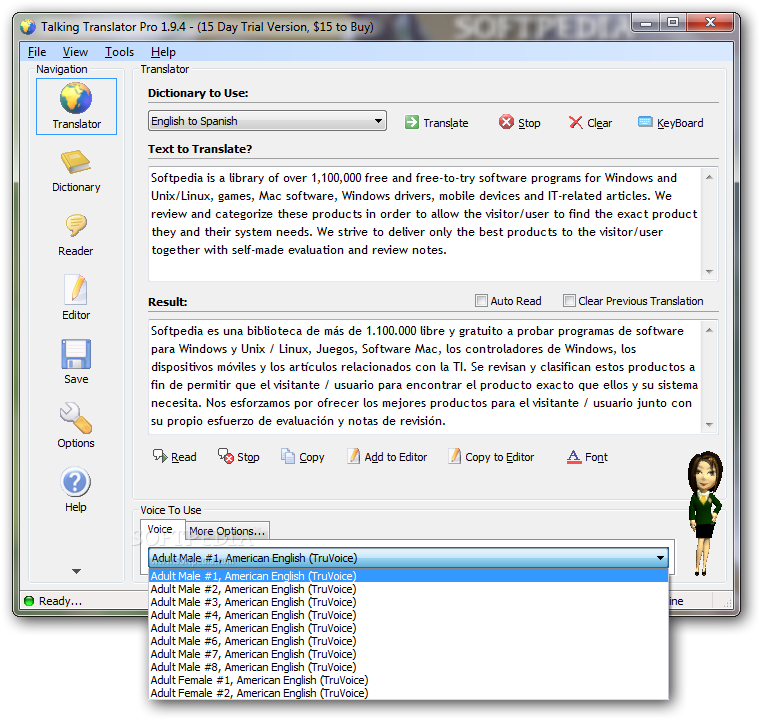
Task: Select Adult Female #1, American English voice
Action: tap(408, 680)
